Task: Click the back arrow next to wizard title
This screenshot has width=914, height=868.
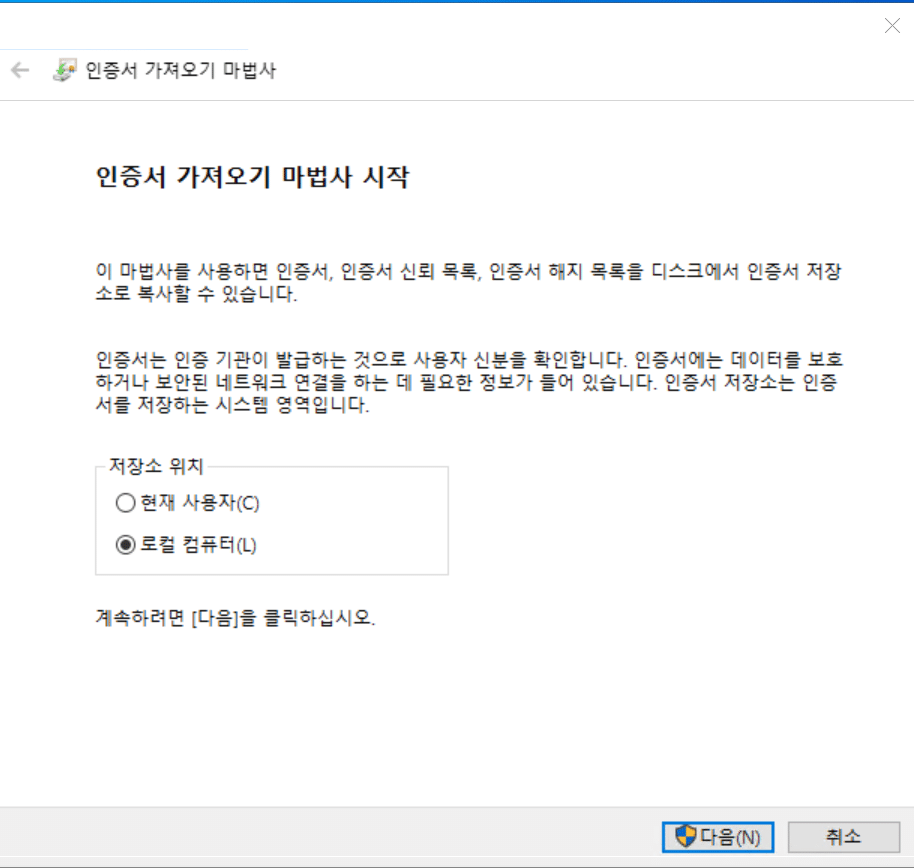Action: click(20, 70)
